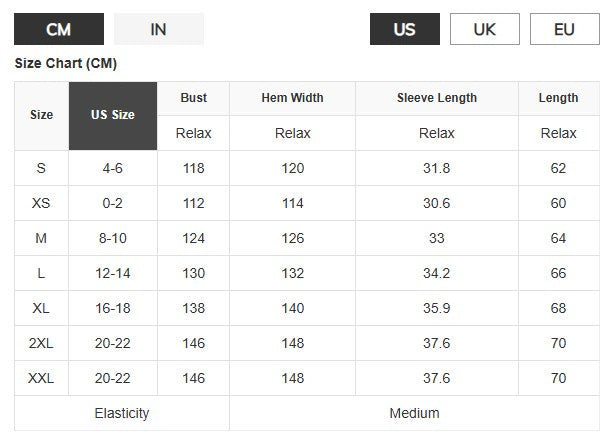The image size is (616, 447).
Task: Click the Elasticity row label
Action: tap(122, 413)
